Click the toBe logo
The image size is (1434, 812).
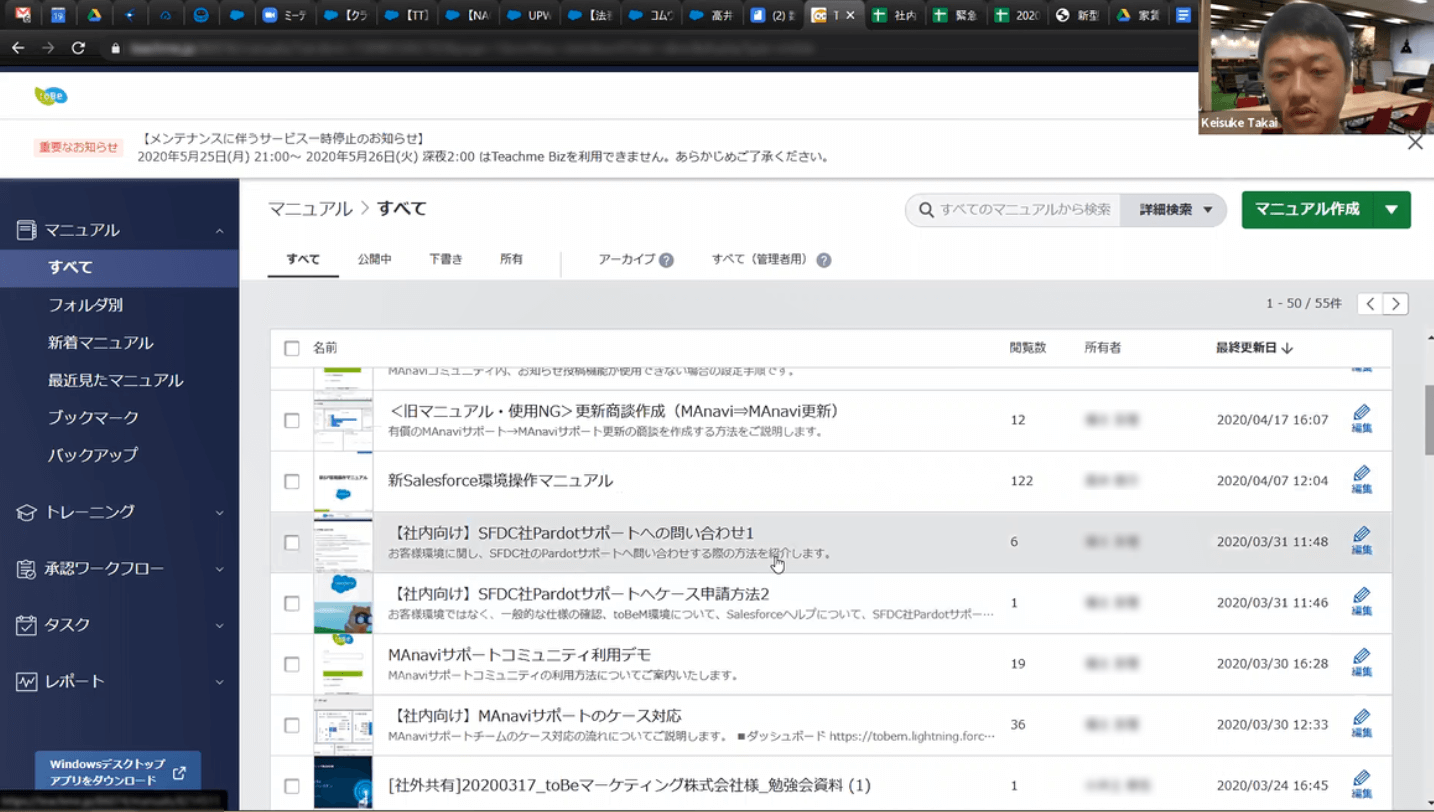point(51,95)
